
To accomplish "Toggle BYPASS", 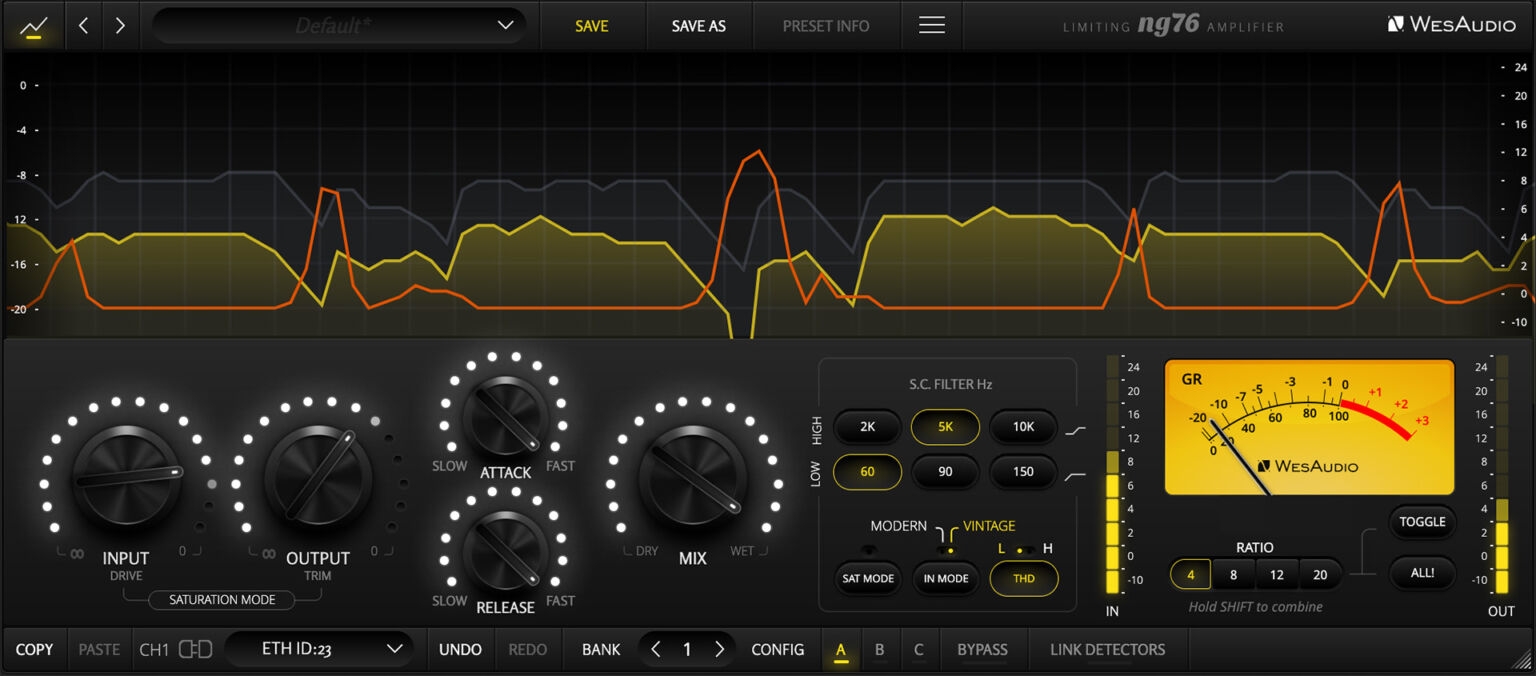I will pyautogui.click(x=982, y=650).
